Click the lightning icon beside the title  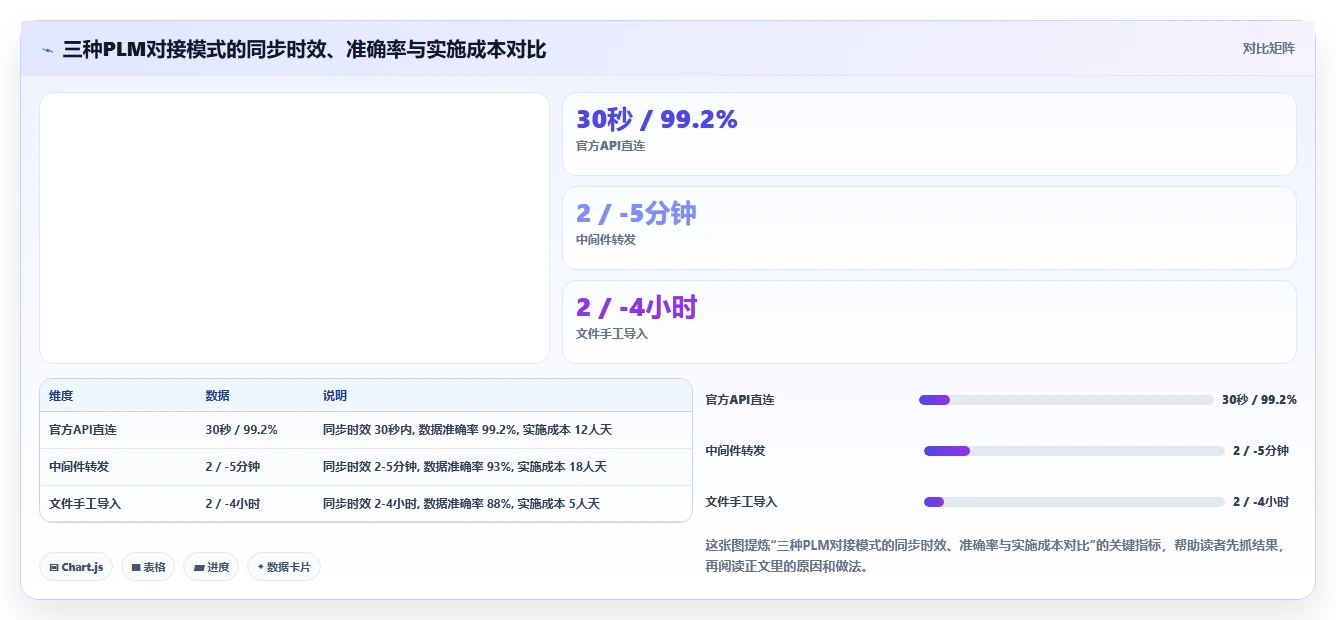point(47,50)
